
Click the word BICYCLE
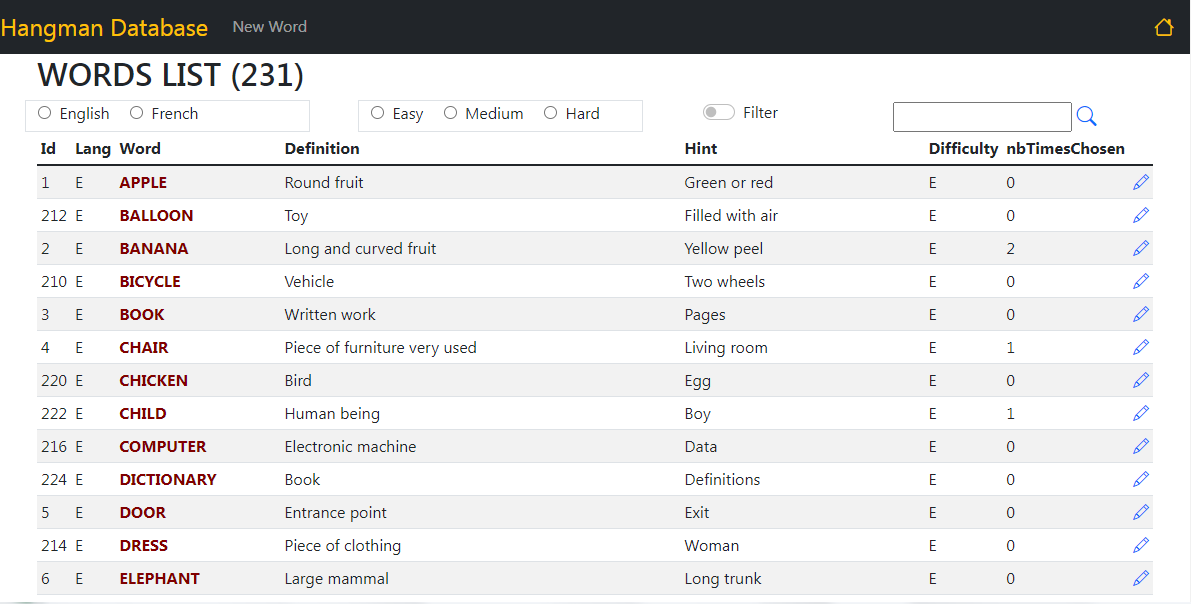(x=150, y=282)
